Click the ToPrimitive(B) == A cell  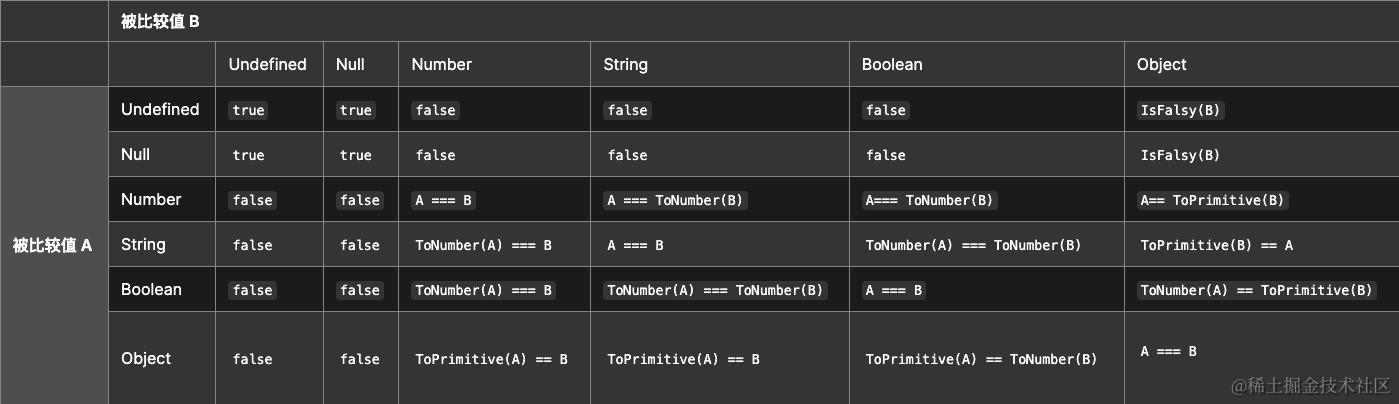(x=1217, y=245)
